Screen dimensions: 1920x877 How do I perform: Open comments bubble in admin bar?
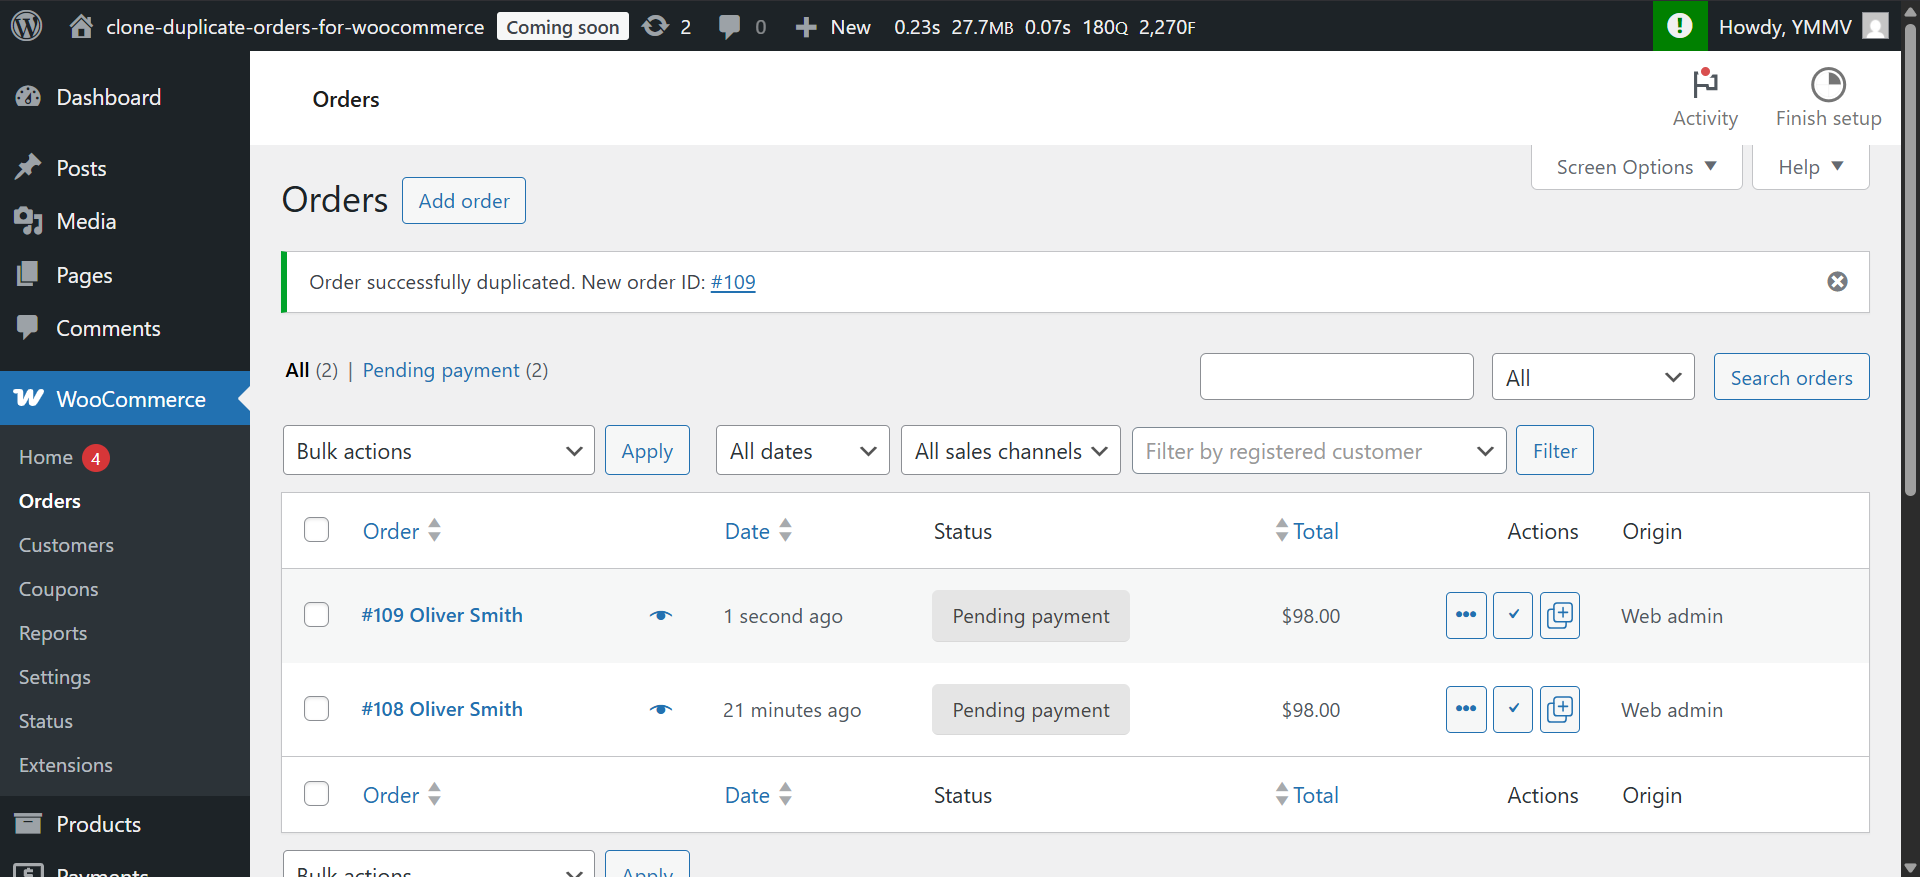730,27
